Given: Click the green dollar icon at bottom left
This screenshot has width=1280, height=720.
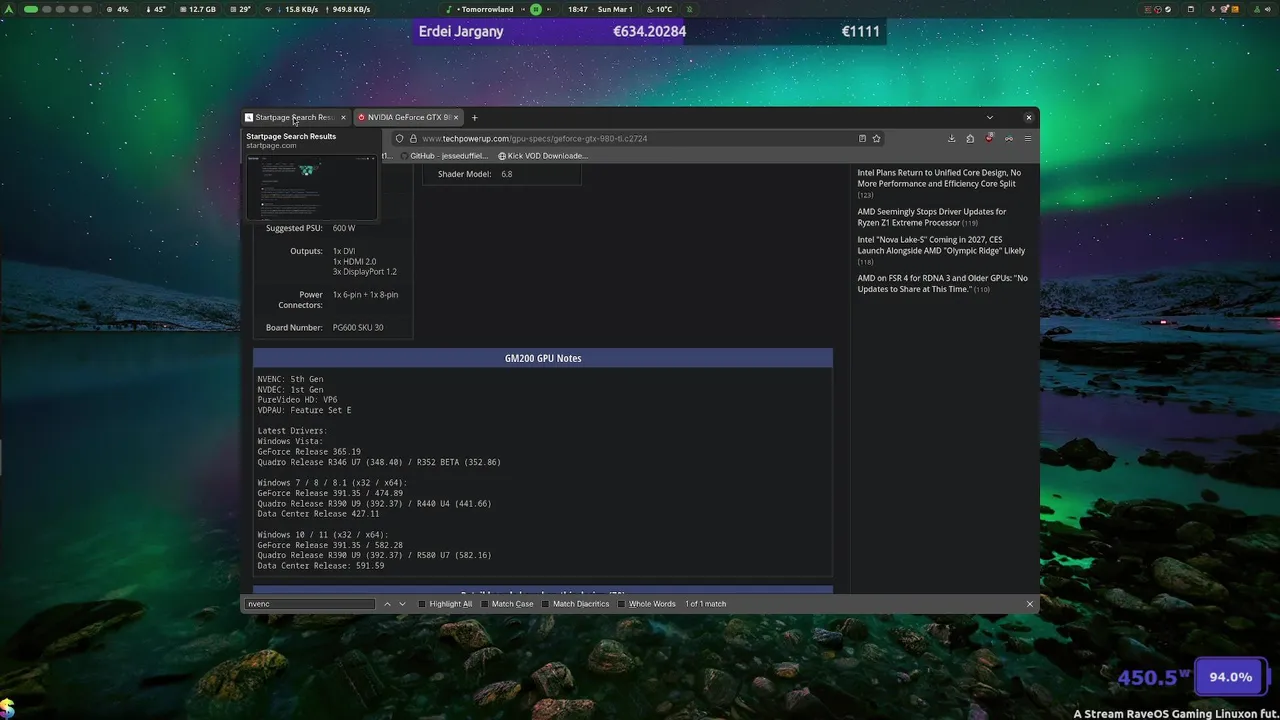Looking at the screenshot, I should pos(7,708).
